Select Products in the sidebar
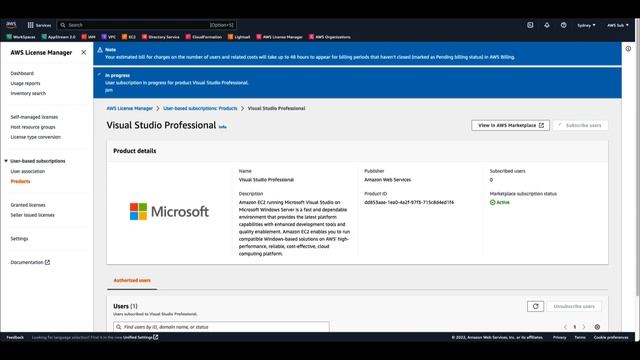This screenshot has height=360, width=640. point(20,181)
